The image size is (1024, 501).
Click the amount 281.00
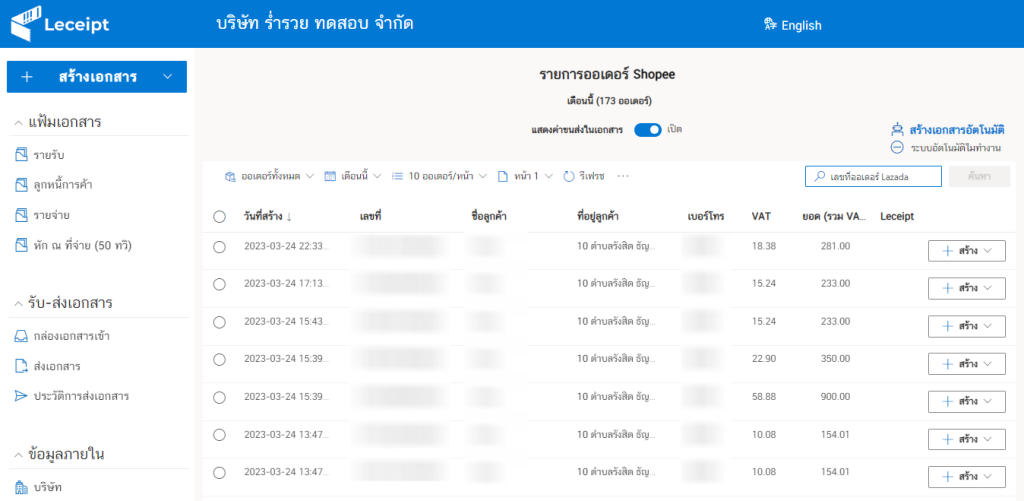(835, 246)
